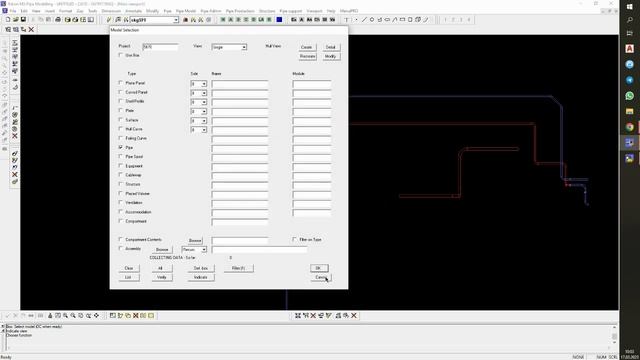640x360 pixels.
Task: Open AutoCAD red A icon in taskbar
Action: 629,49
